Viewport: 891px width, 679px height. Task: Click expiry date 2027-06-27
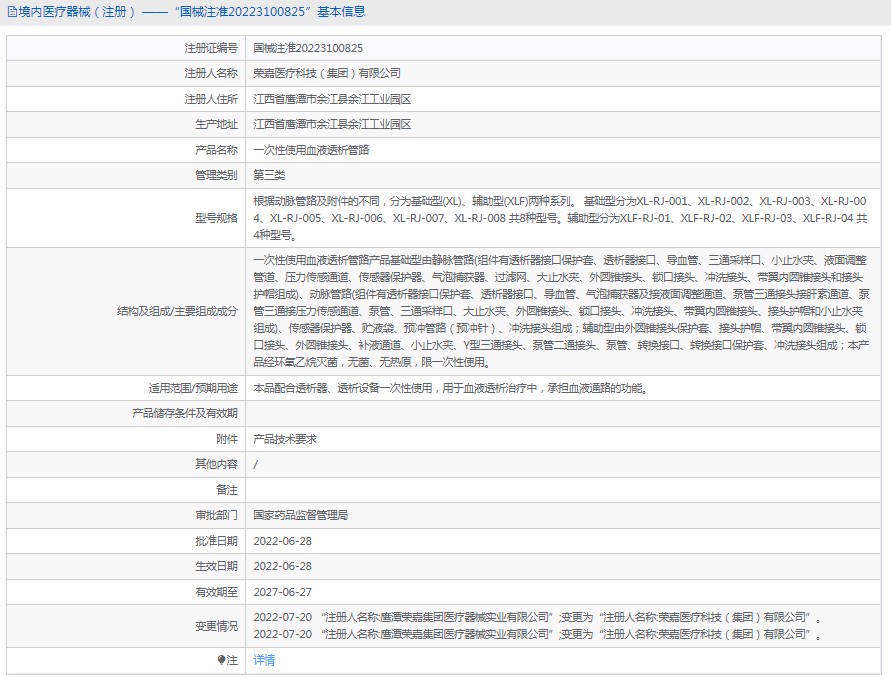pyautogui.click(x=282, y=592)
